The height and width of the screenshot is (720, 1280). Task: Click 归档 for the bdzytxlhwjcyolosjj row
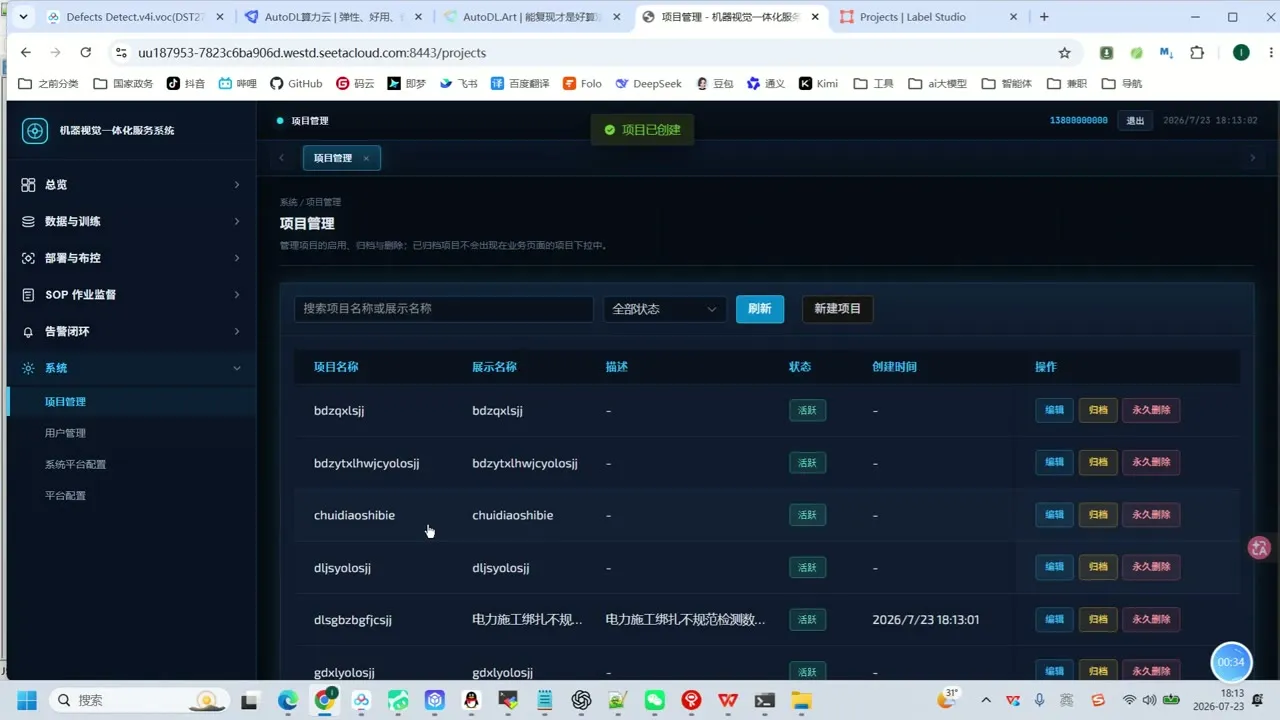(x=1098, y=462)
